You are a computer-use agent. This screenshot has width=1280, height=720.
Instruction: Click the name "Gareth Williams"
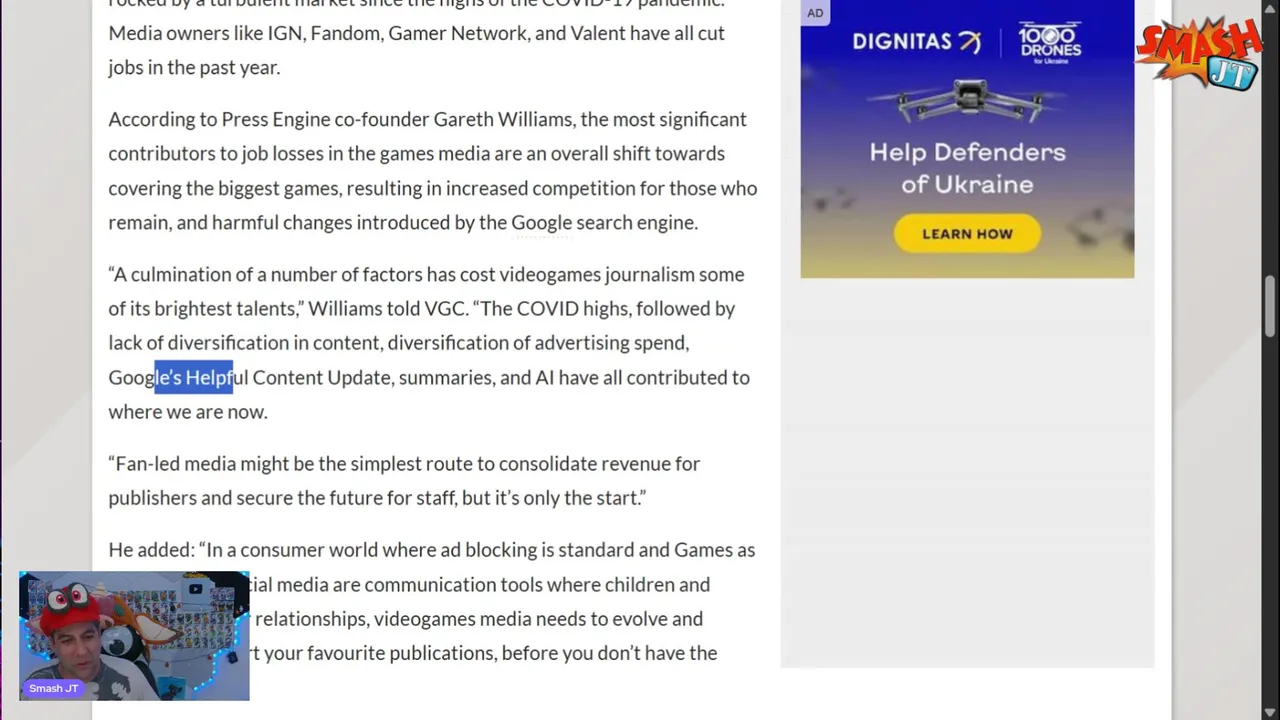503,119
